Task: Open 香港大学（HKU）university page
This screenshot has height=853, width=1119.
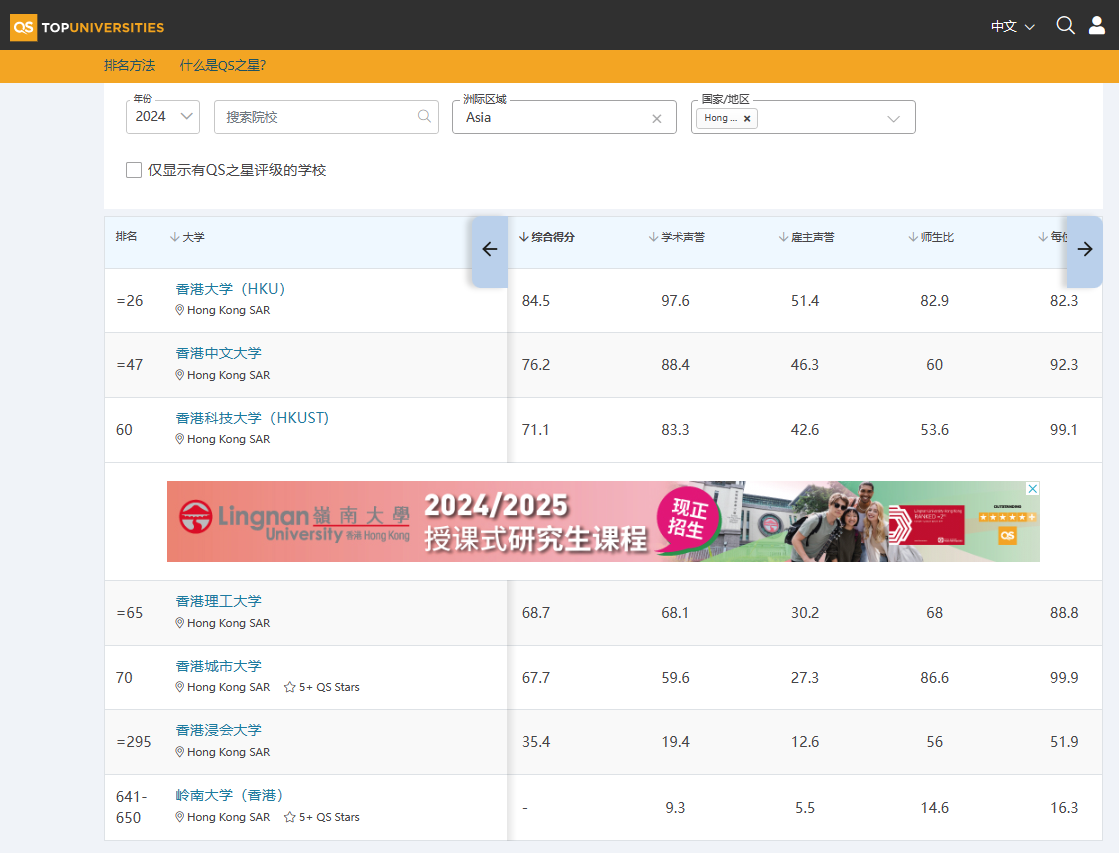Action: pyautogui.click(x=231, y=289)
